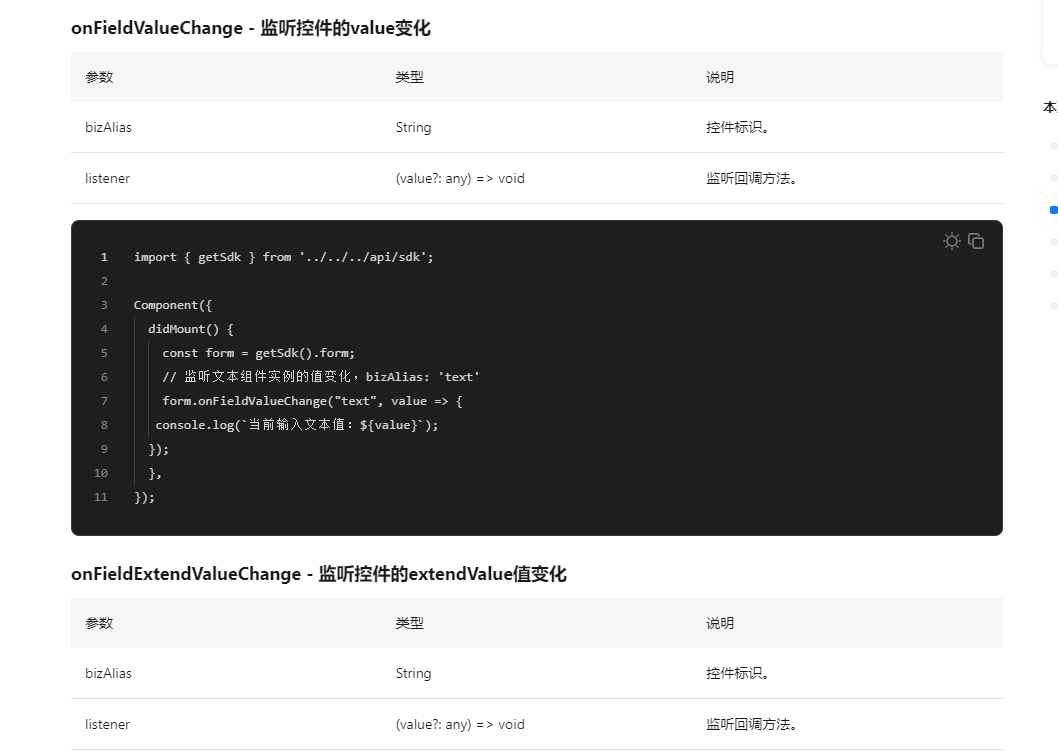The image size is (1058, 754).
Task: Click line number 11 in the code gutter
Action: (100, 497)
